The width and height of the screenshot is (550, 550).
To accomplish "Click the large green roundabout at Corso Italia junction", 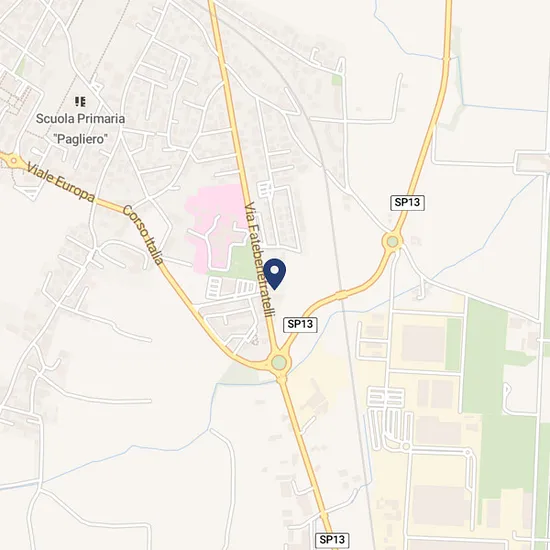I will 279,363.
